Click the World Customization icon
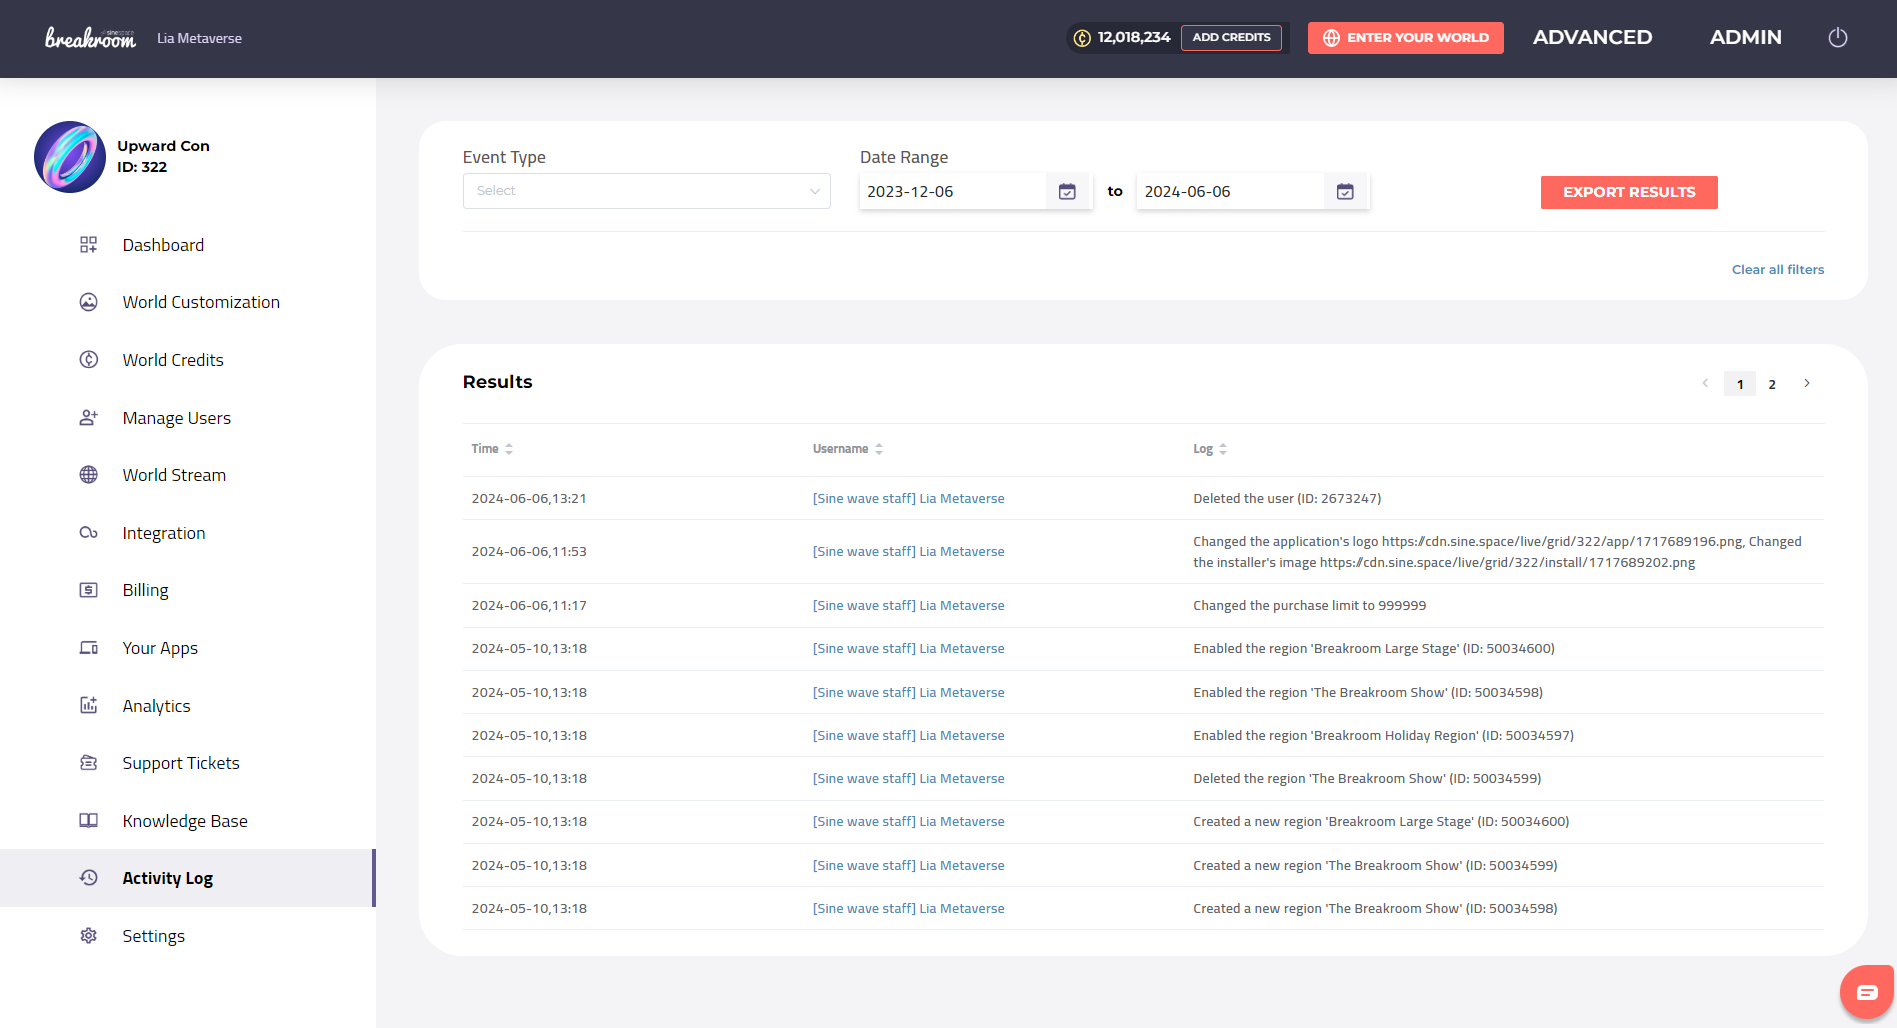Screen dimensions: 1897x1028 pos(89,302)
